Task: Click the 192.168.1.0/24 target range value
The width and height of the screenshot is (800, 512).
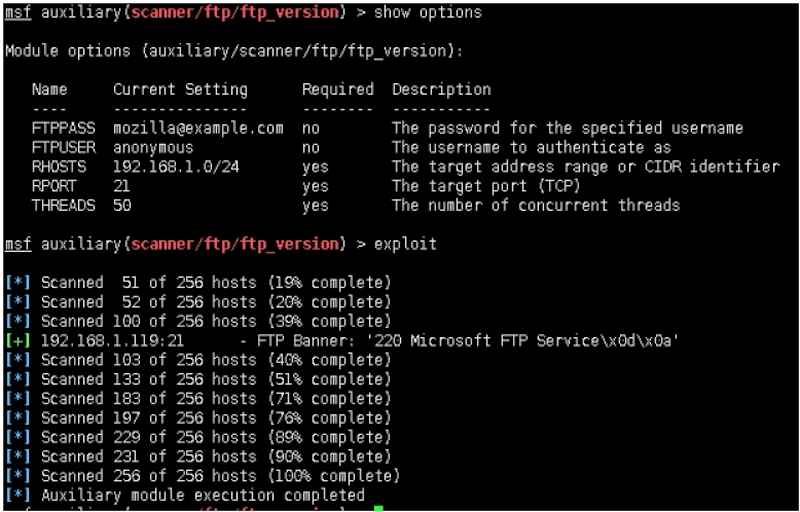Action: pyautogui.click(x=176, y=167)
